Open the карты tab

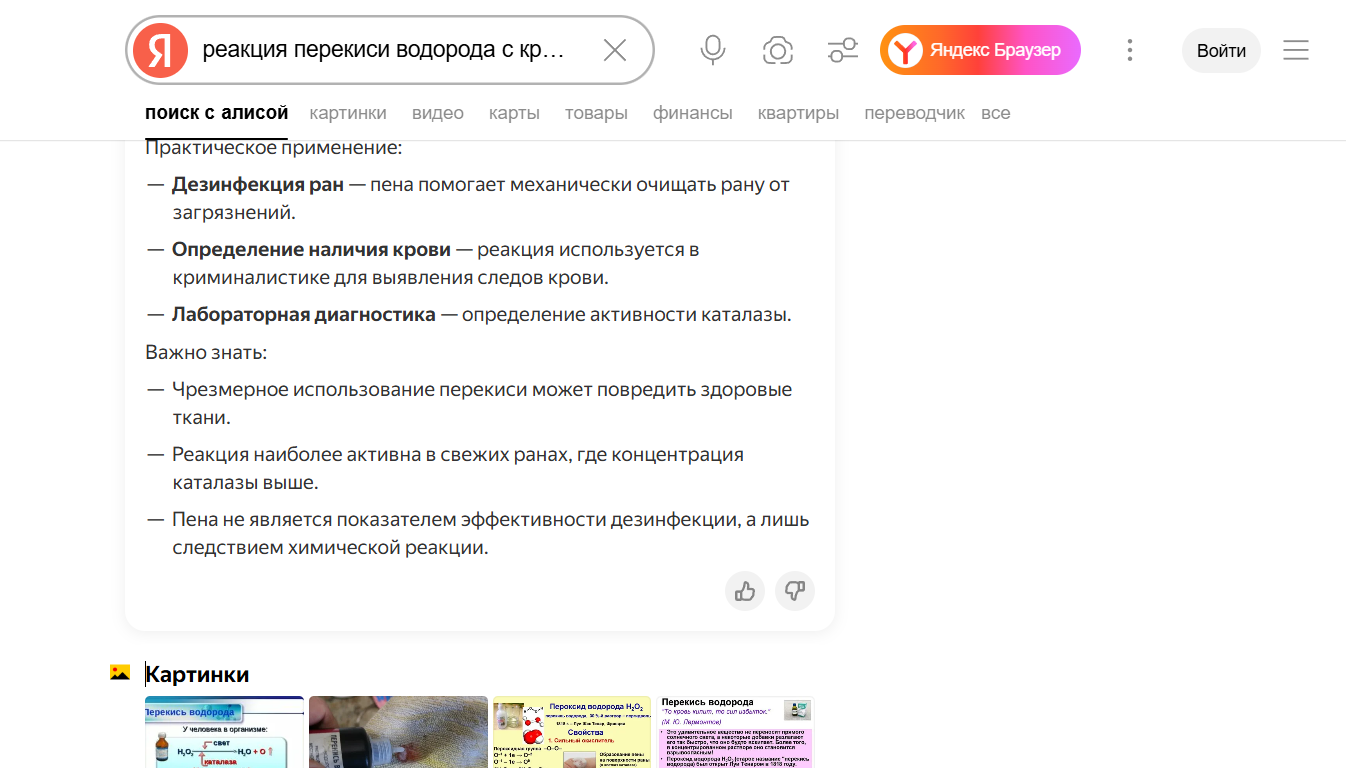[x=514, y=113]
